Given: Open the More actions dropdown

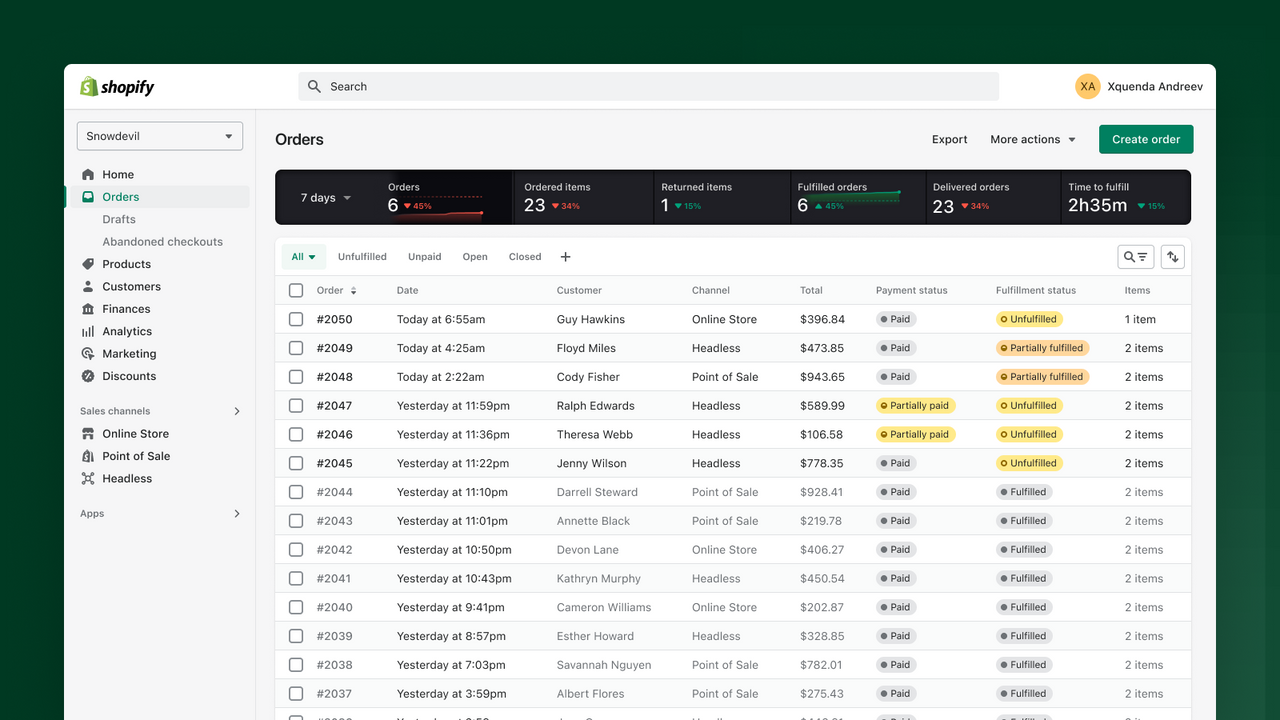Looking at the screenshot, I should click(x=1033, y=140).
